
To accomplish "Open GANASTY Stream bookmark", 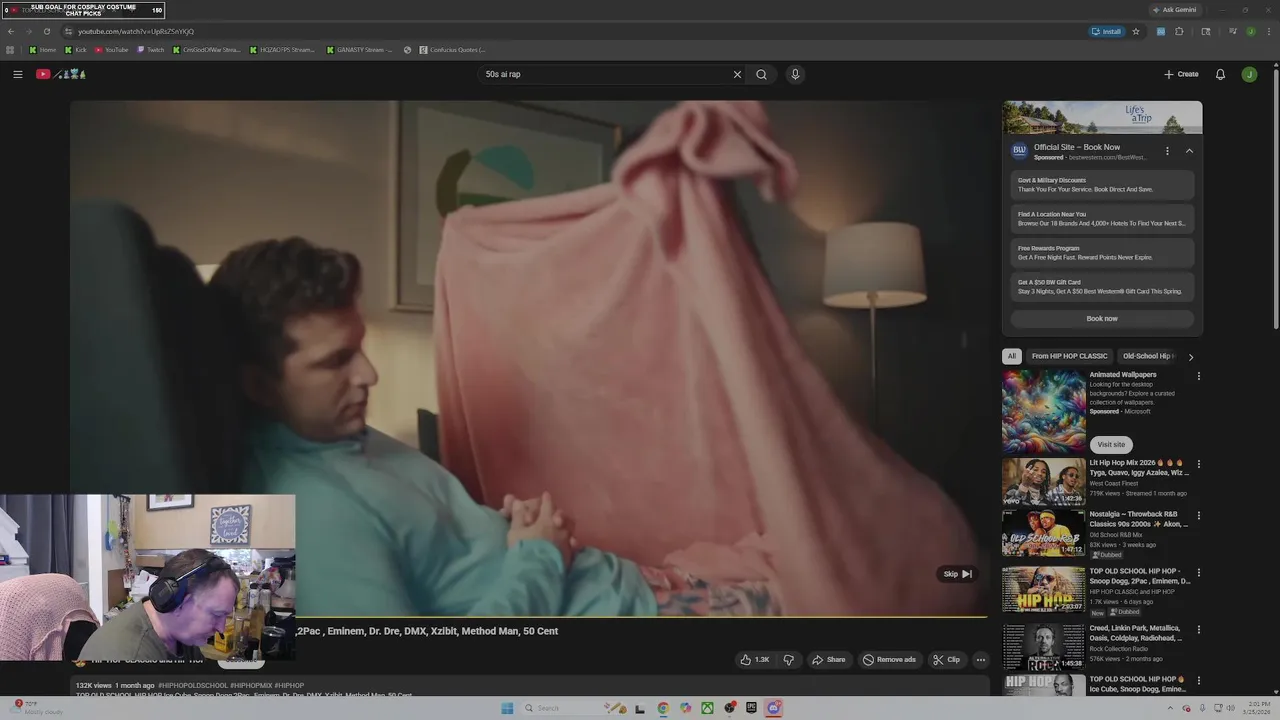I will (359, 49).
